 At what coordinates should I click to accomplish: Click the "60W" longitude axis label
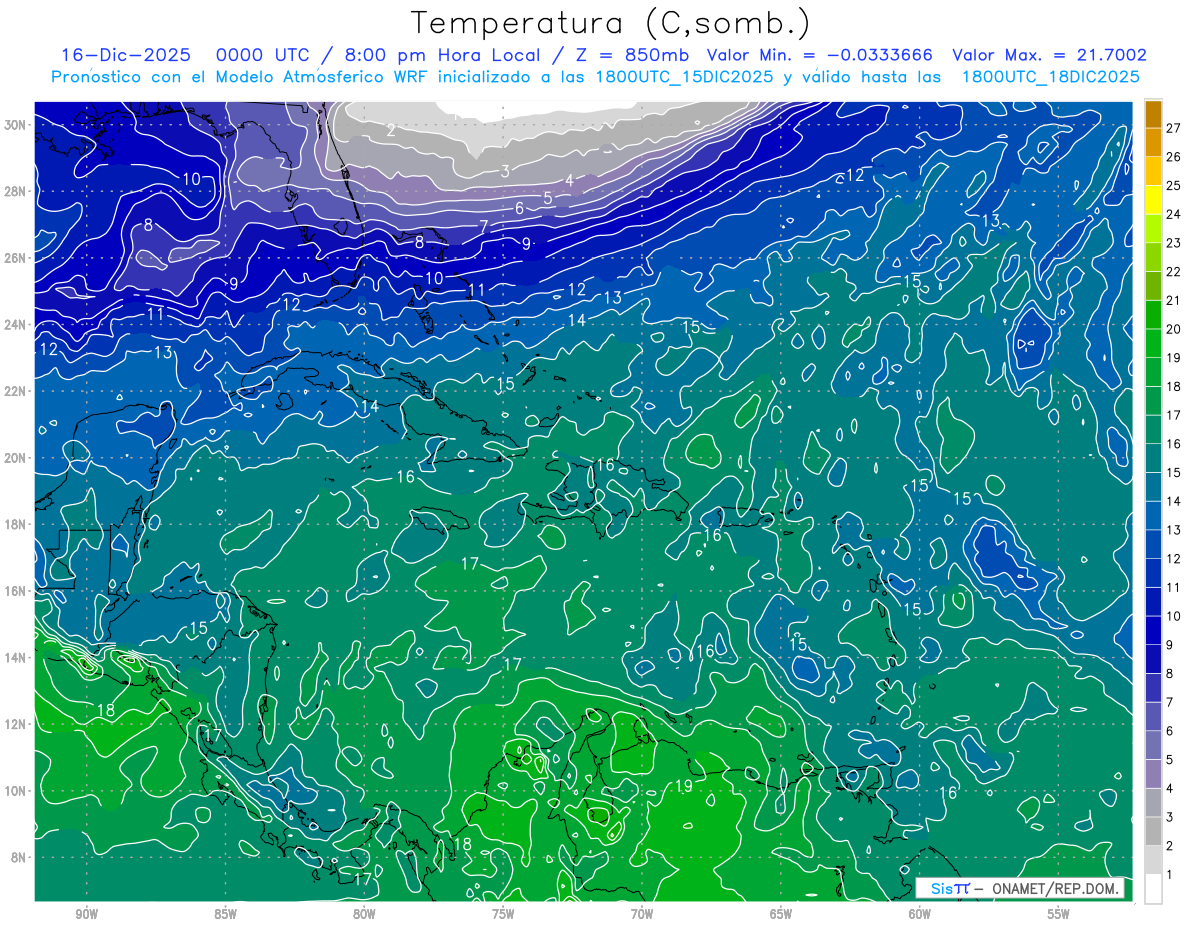pyautogui.click(x=920, y=914)
